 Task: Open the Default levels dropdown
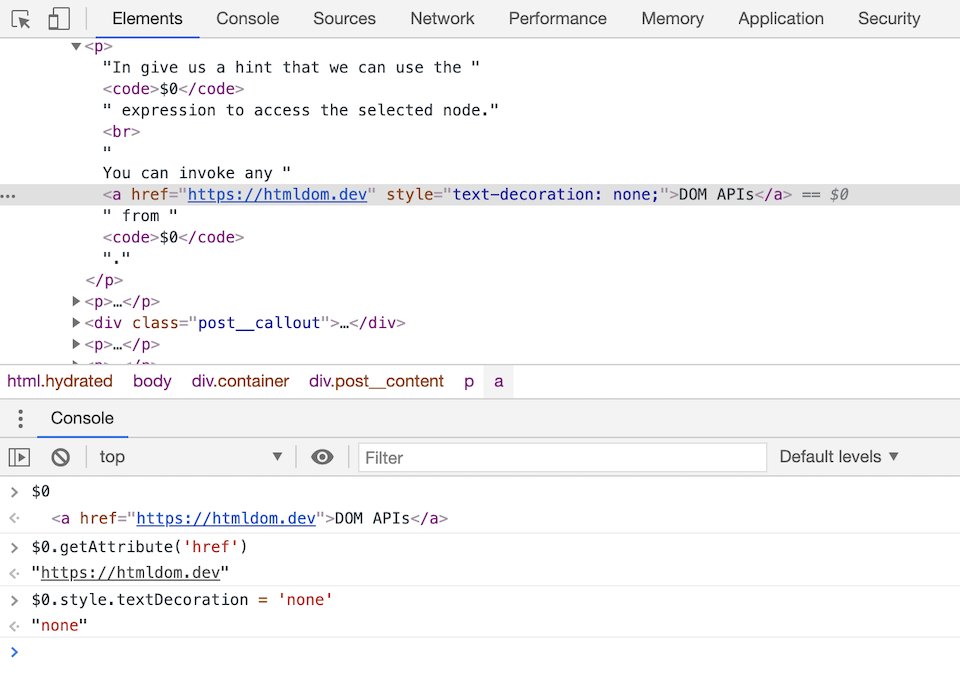pos(839,457)
